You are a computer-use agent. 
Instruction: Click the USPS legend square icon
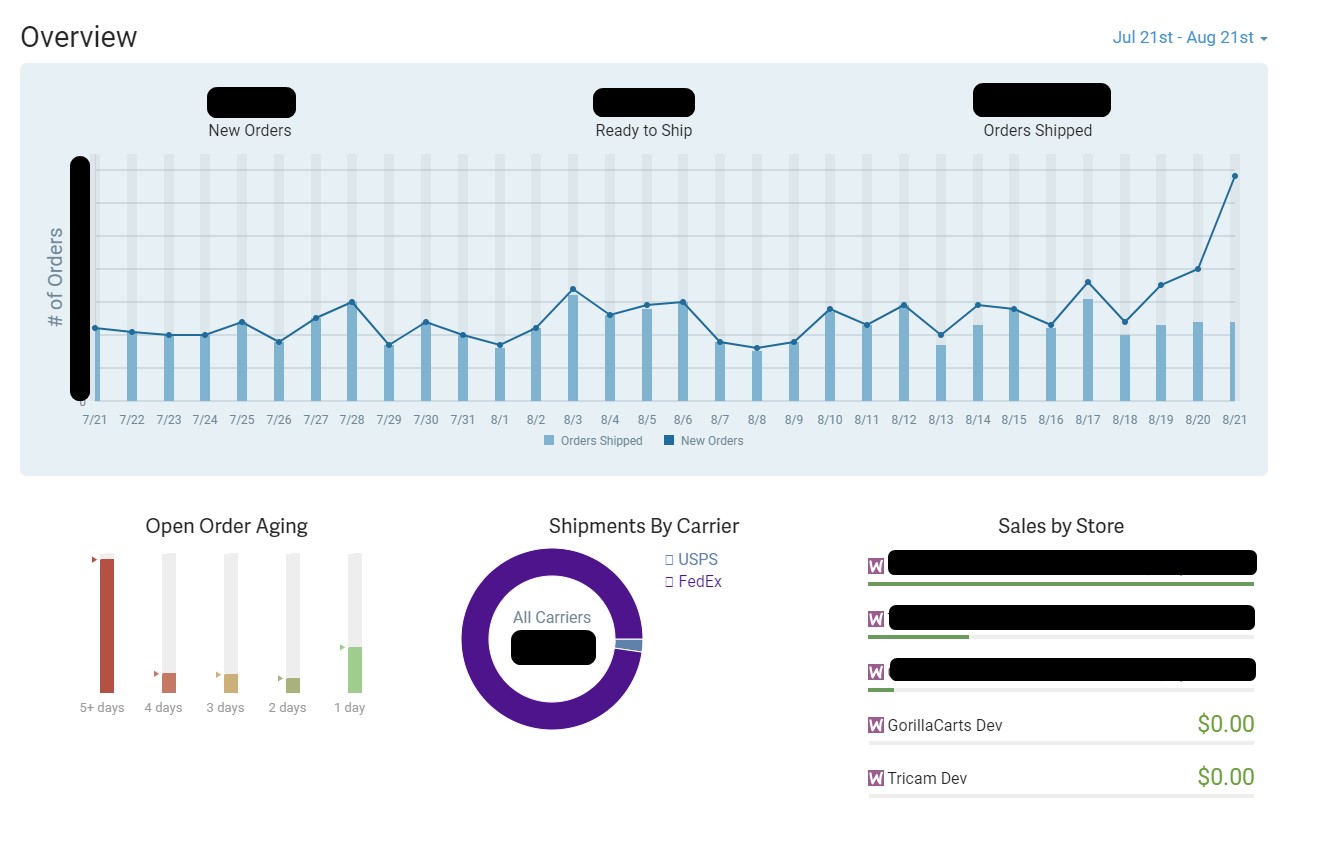[669, 560]
